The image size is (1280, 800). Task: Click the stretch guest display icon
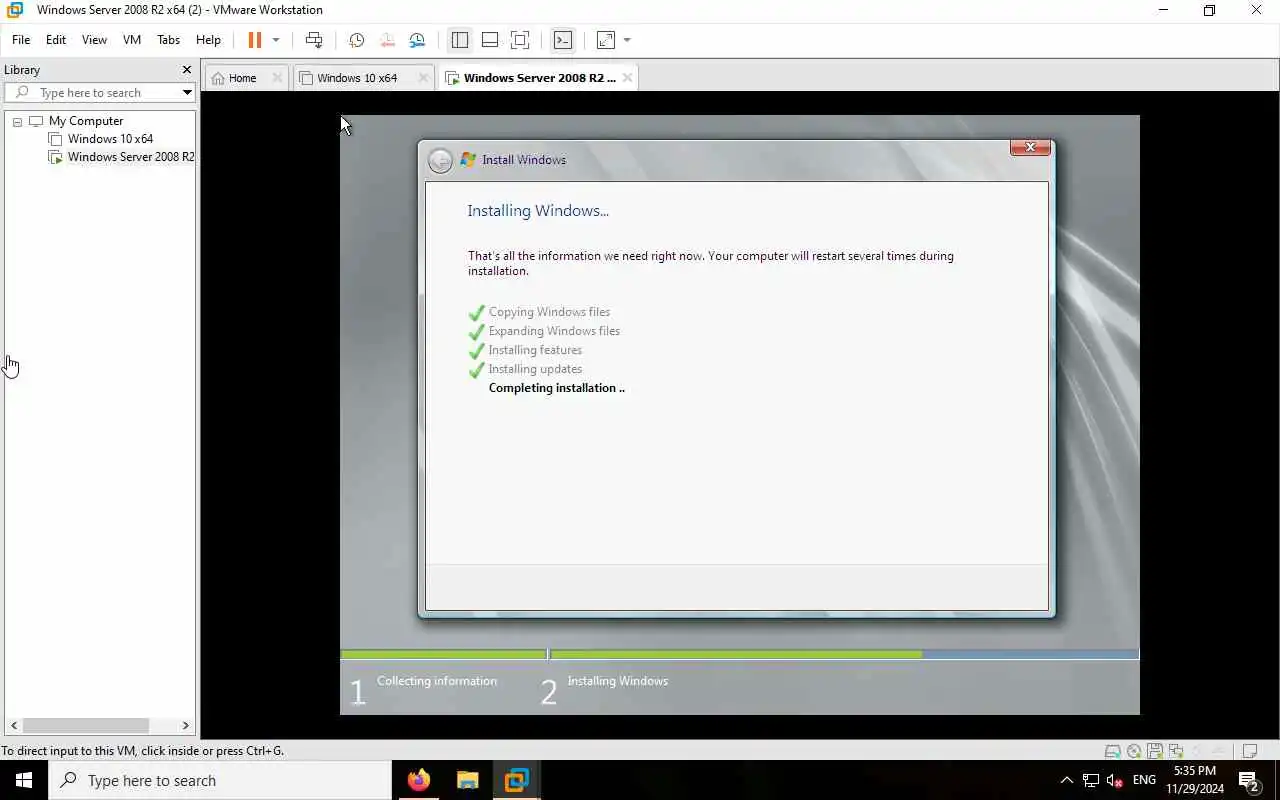pos(606,40)
